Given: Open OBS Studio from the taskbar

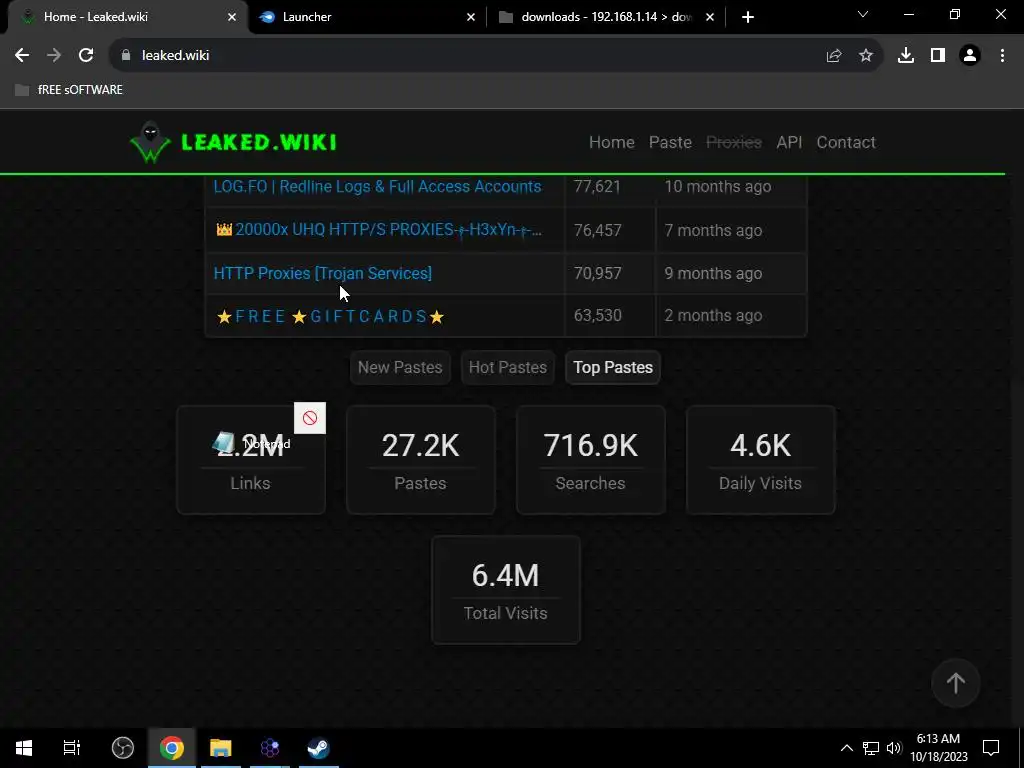Looking at the screenshot, I should [123, 748].
